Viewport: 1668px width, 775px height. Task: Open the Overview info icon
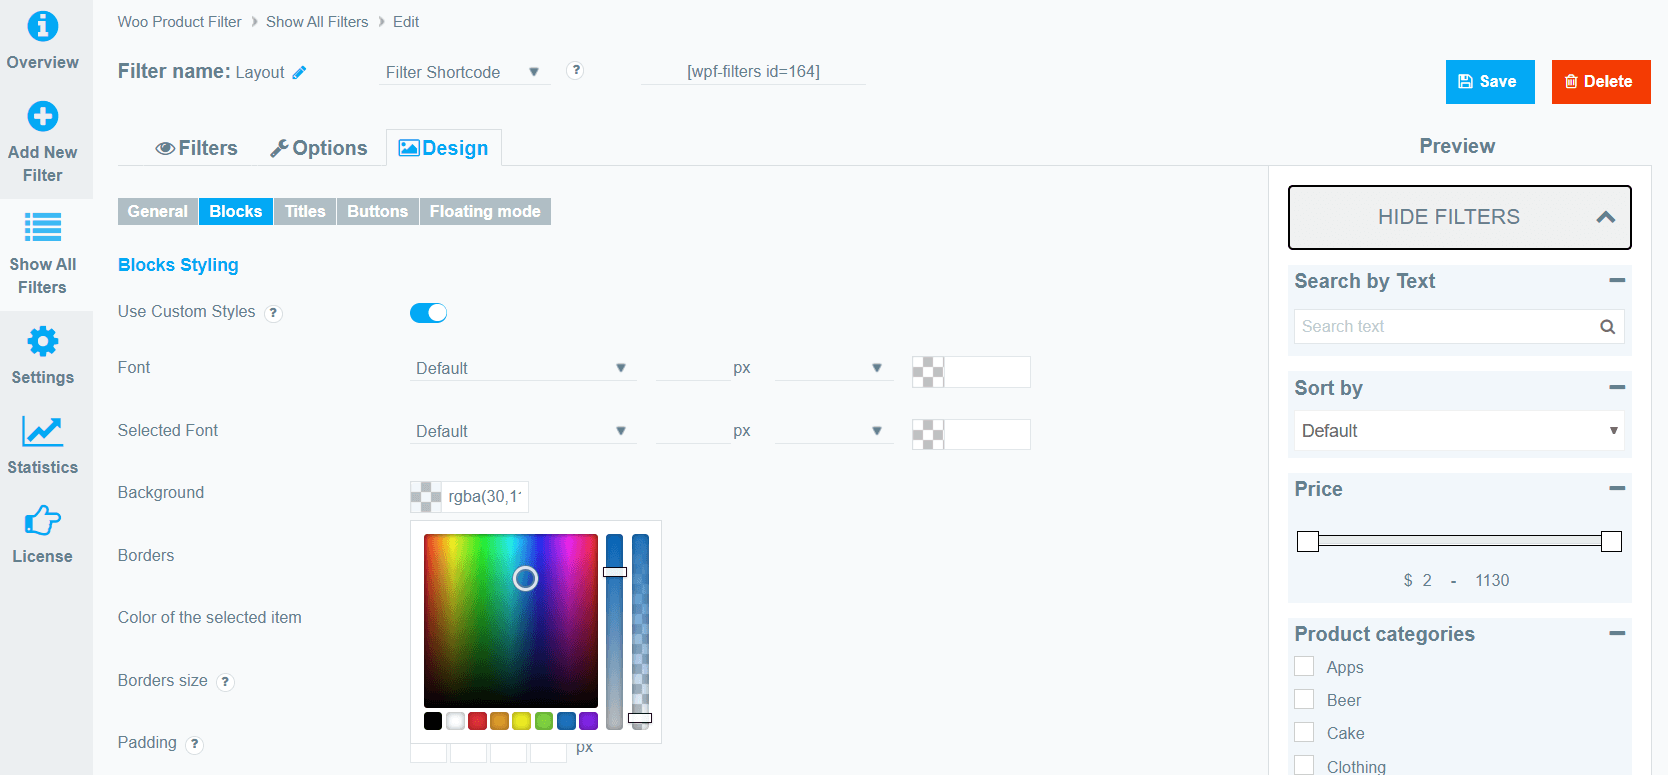(x=42, y=26)
